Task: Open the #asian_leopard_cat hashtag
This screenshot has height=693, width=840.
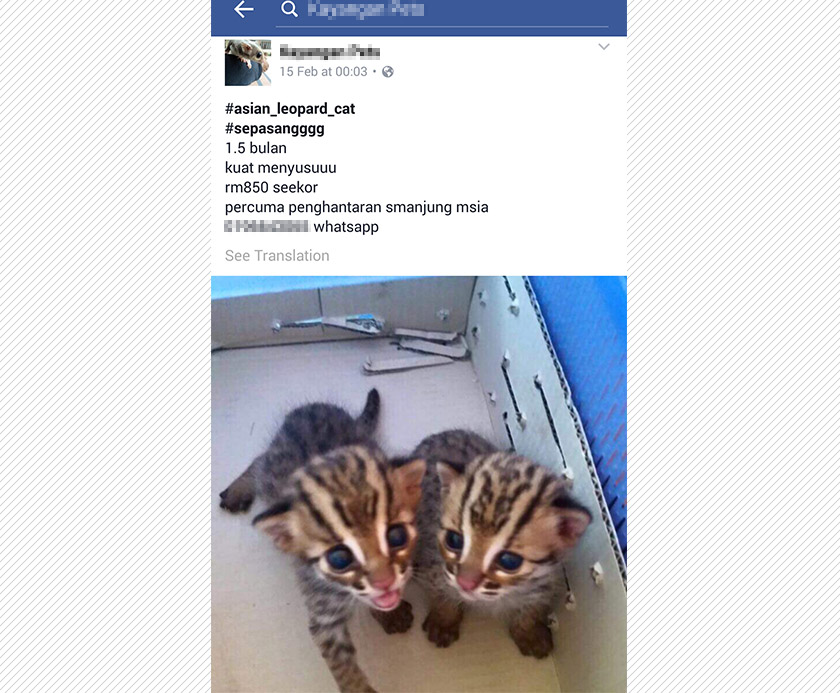Action: 290,109
